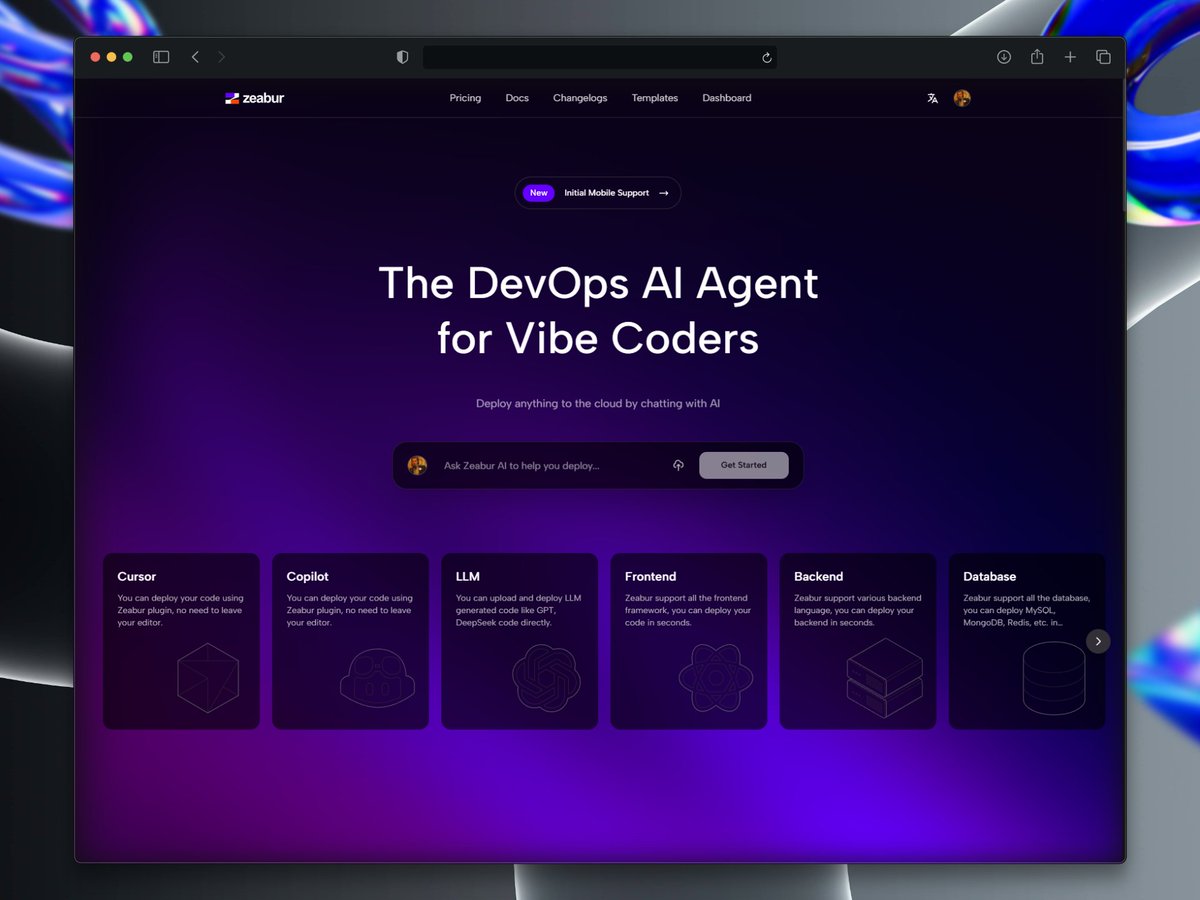Open the Templates page
This screenshot has height=900, width=1200.
coord(655,98)
